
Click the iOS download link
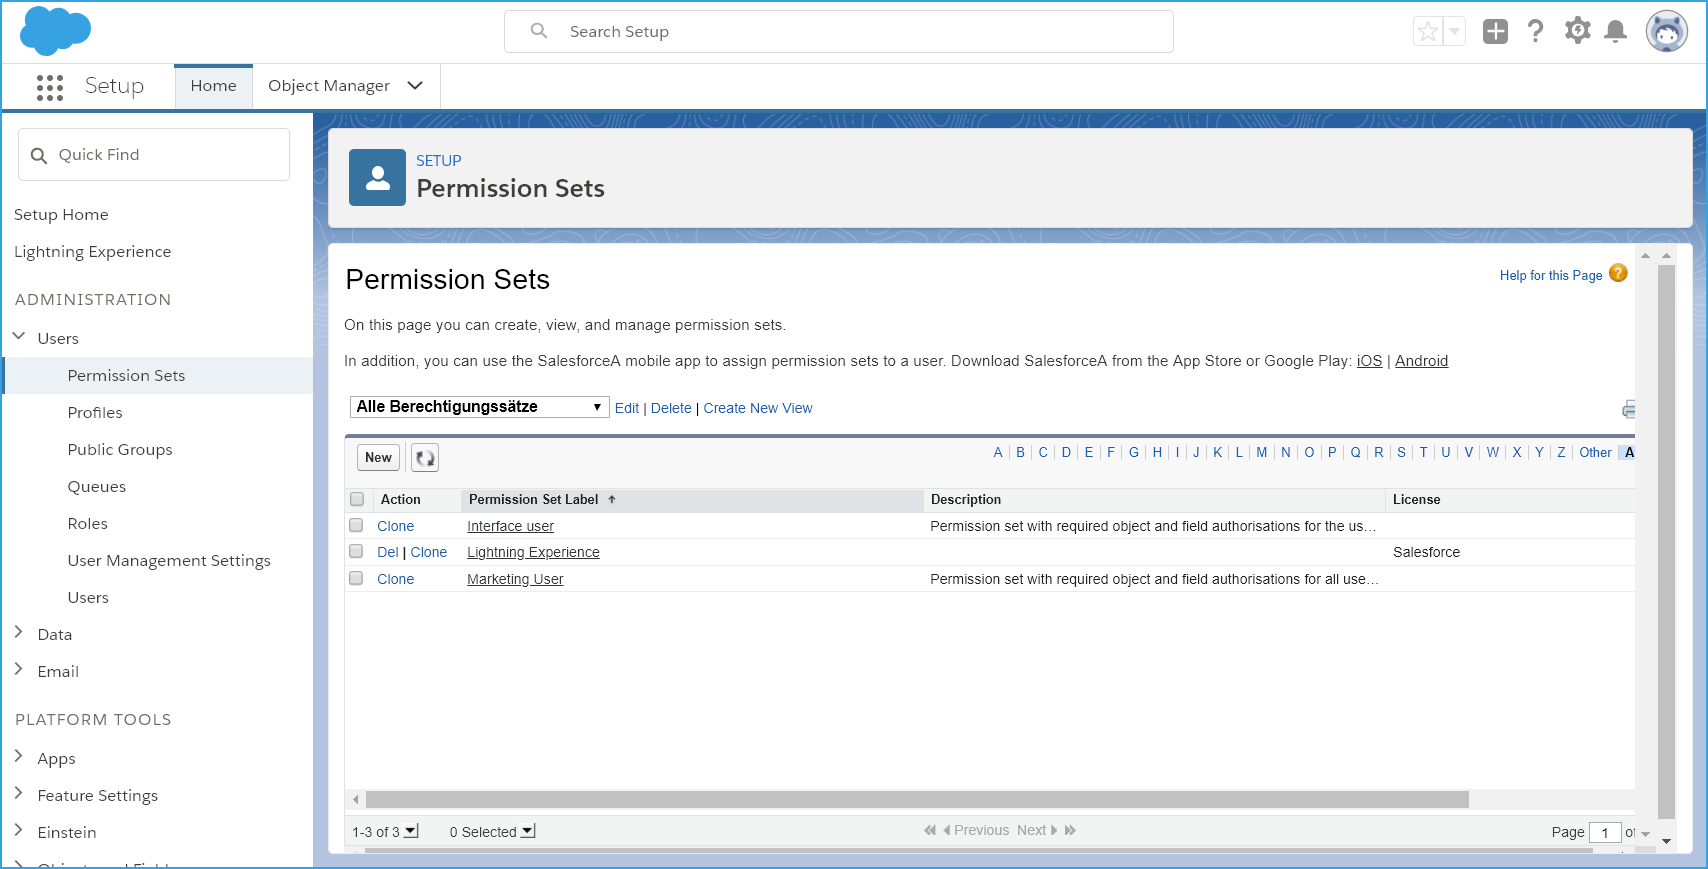click(1369, 361)
